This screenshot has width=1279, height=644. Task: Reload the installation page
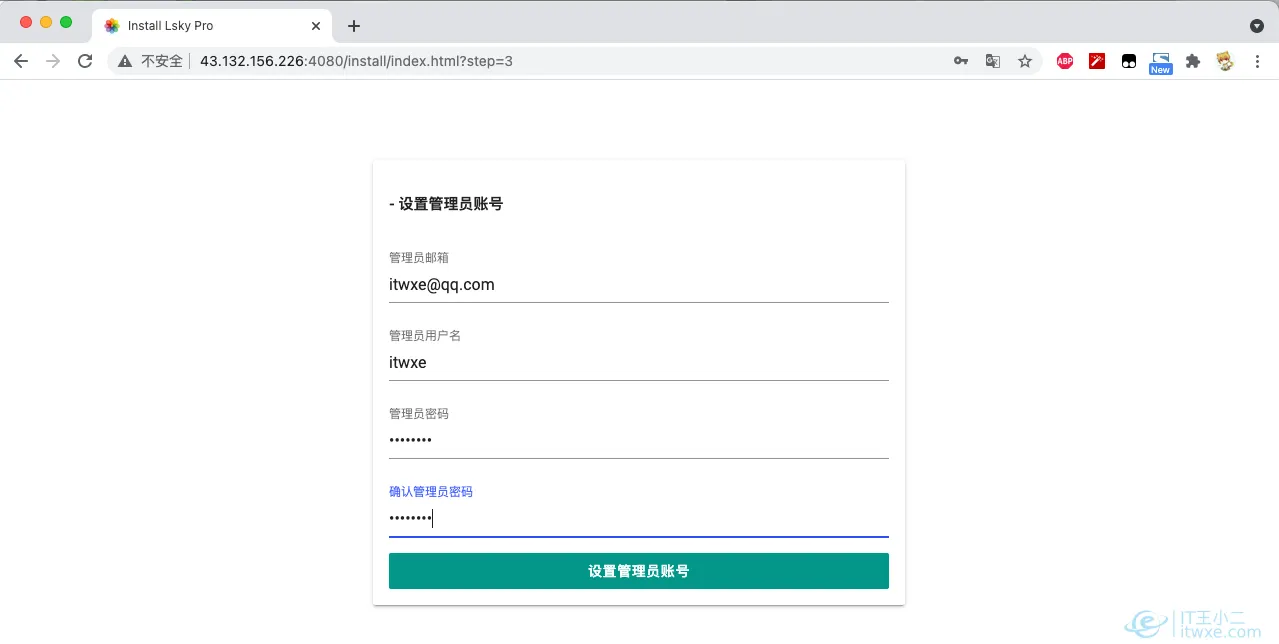coord(84,61)
